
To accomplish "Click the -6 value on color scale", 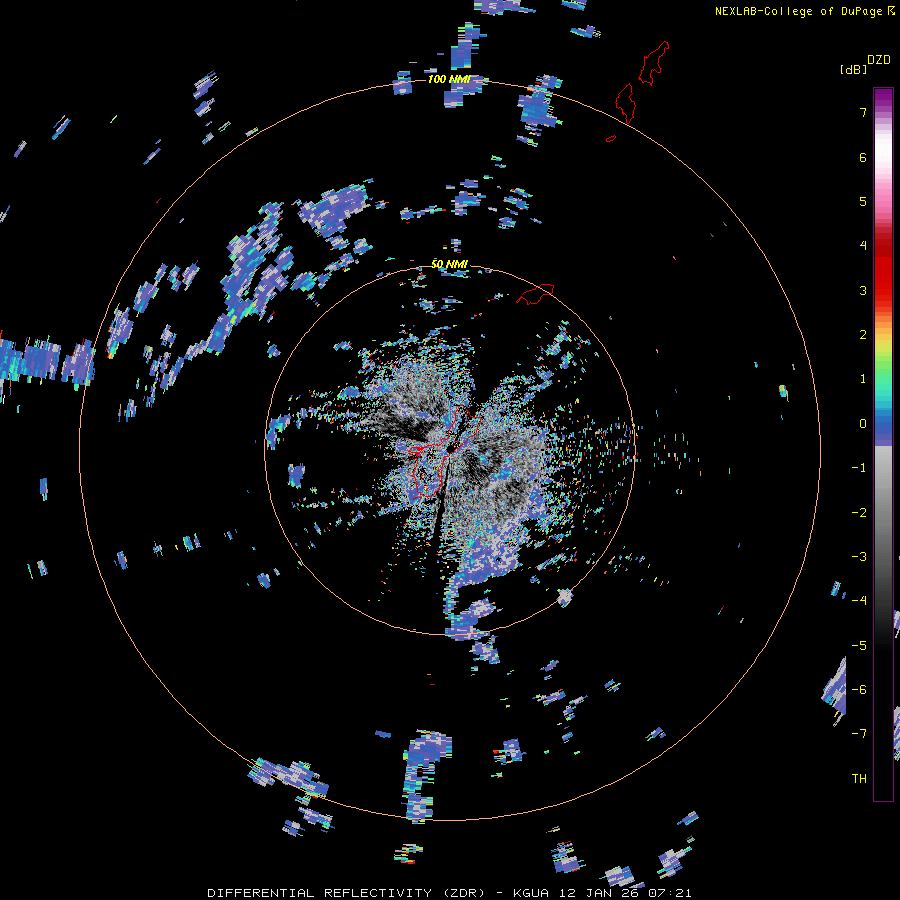I will click(859, 690).
